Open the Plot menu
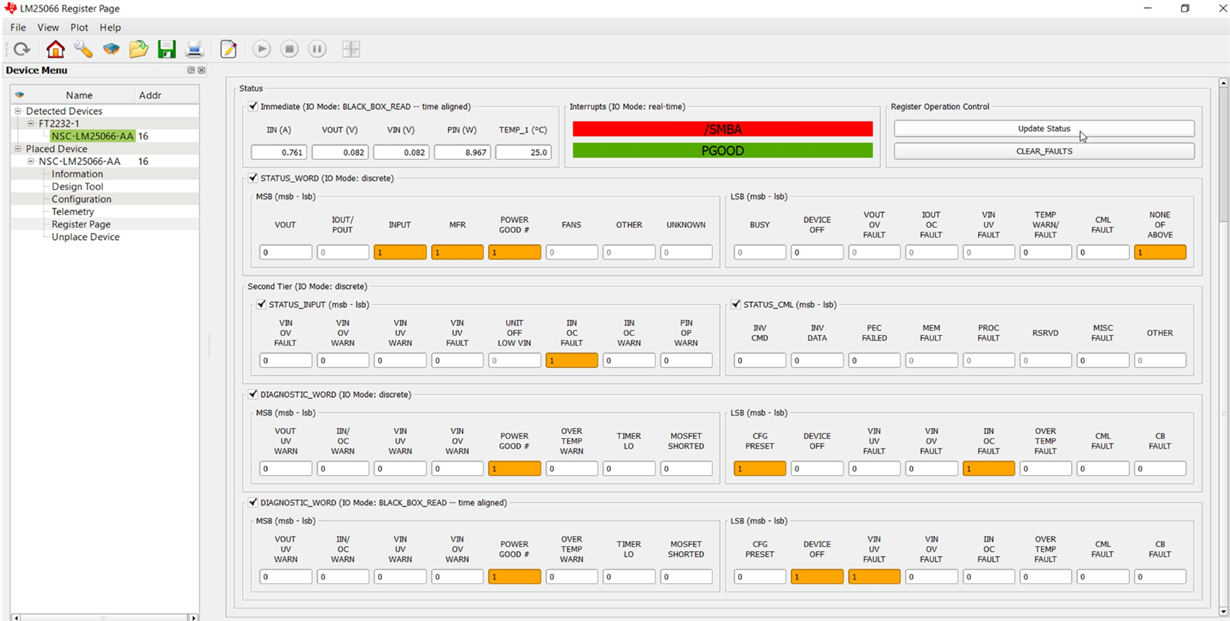This screenshot has width=1230, height=621. (79, 27)
